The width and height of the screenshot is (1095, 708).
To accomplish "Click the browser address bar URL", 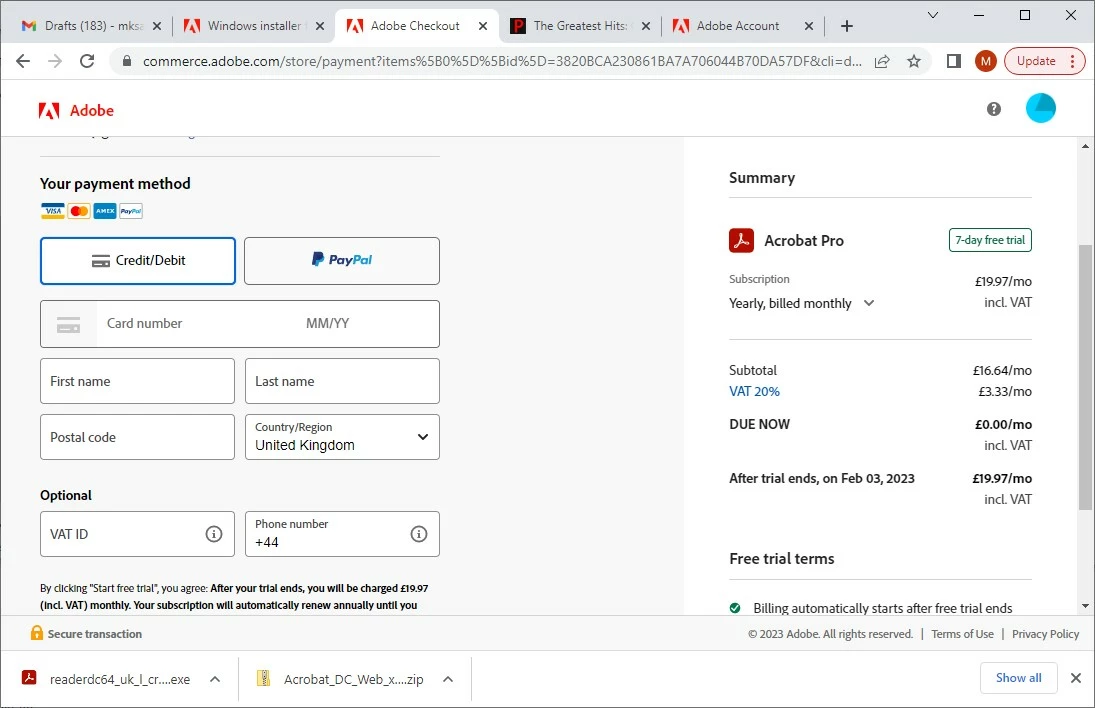I will coord(502,61).
